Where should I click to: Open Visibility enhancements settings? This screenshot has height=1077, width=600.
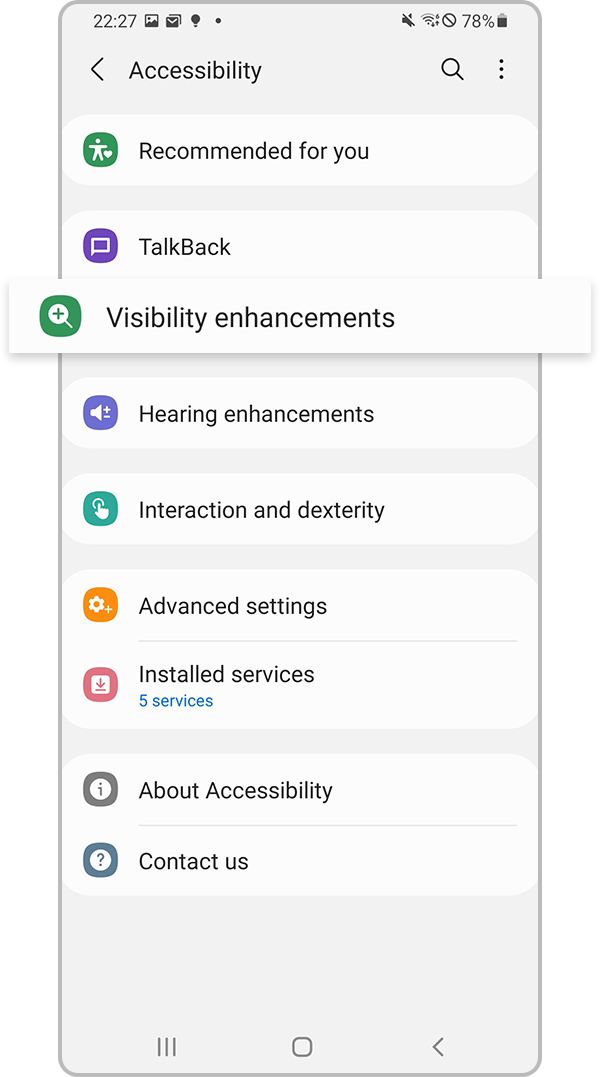pos(250,318)
